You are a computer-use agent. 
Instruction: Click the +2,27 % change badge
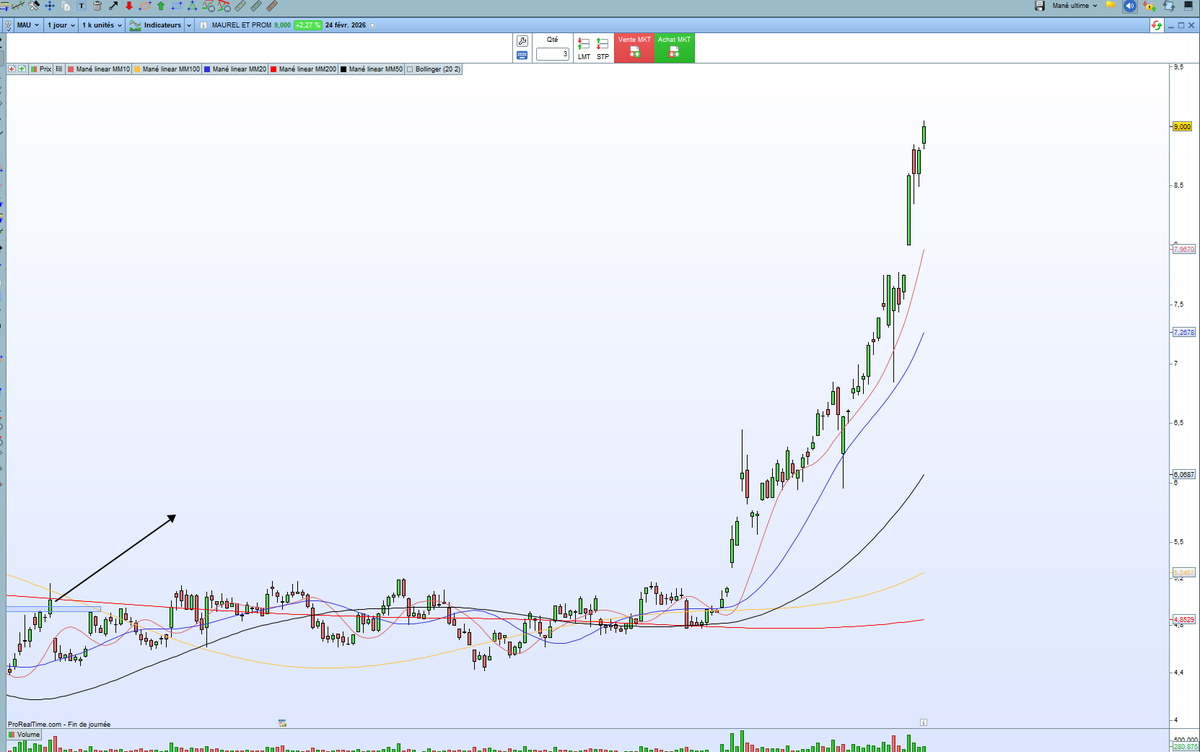click(x=307, y=25)
